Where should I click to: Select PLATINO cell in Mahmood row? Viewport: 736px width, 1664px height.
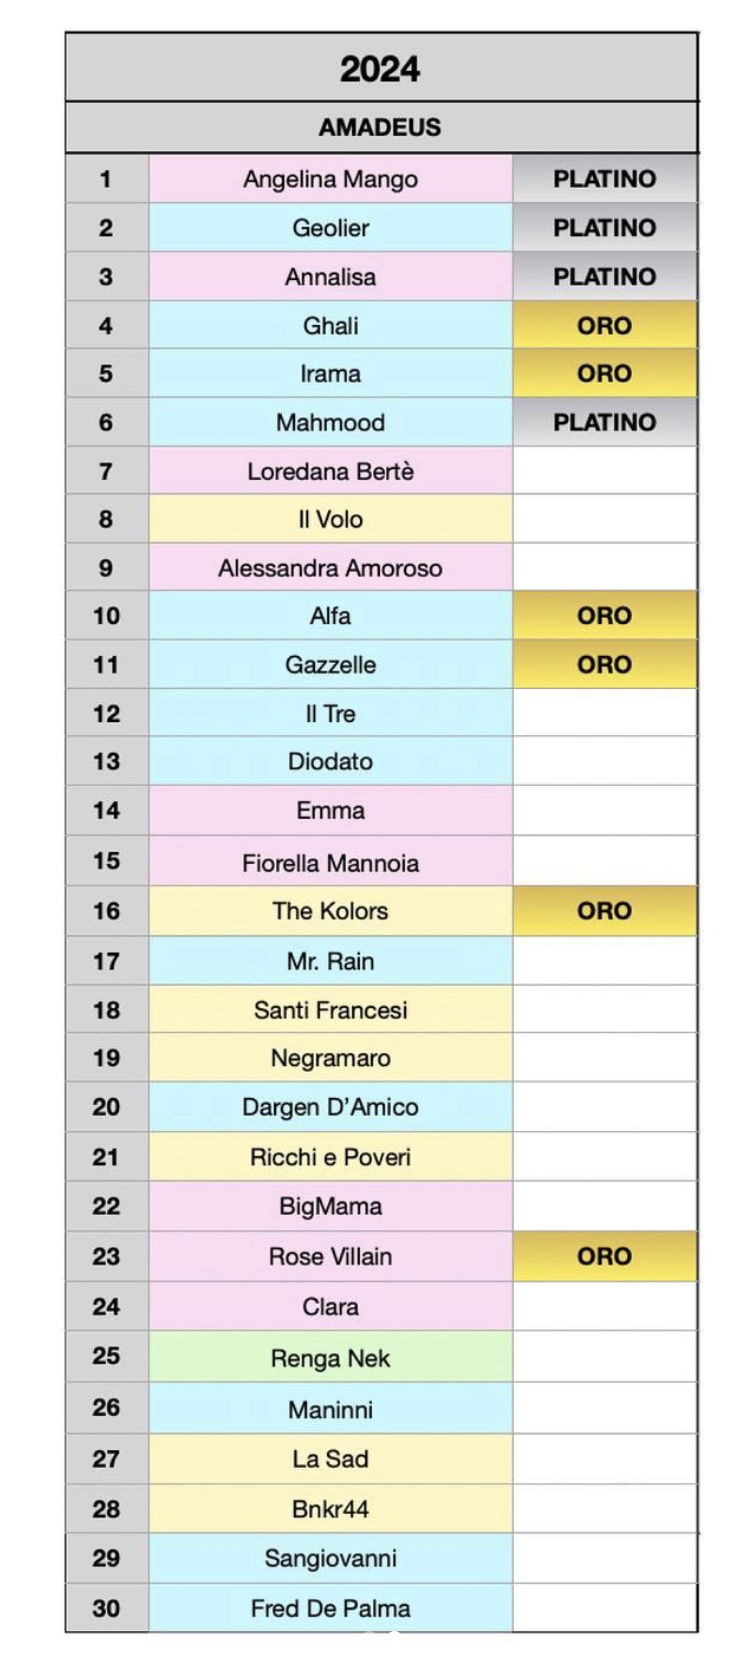pos(605,422)
